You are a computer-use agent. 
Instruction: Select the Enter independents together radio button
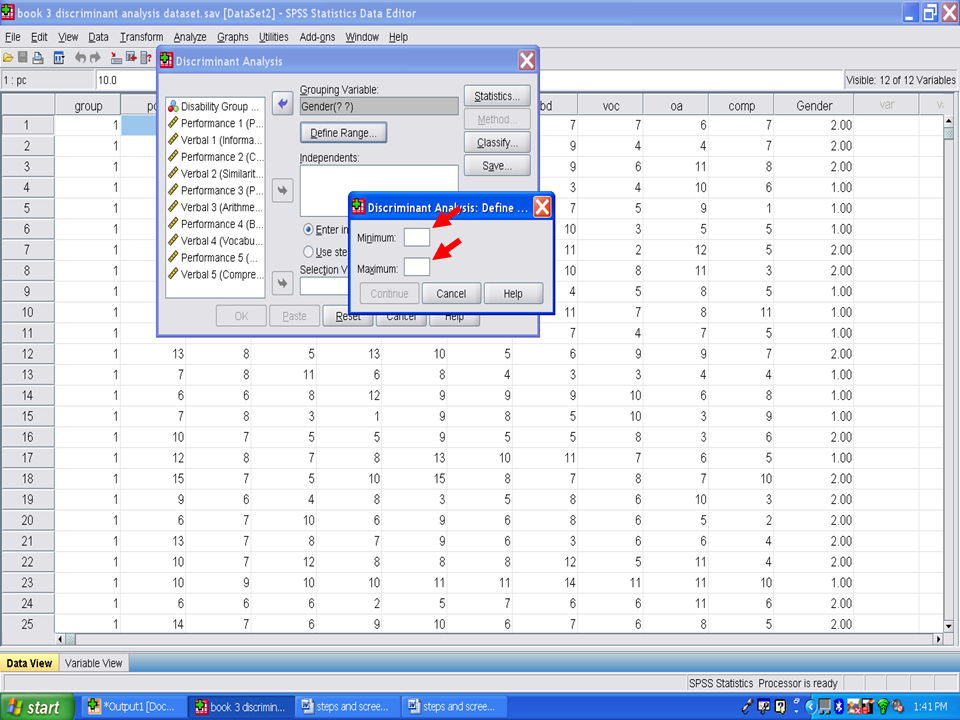[308, 229]
